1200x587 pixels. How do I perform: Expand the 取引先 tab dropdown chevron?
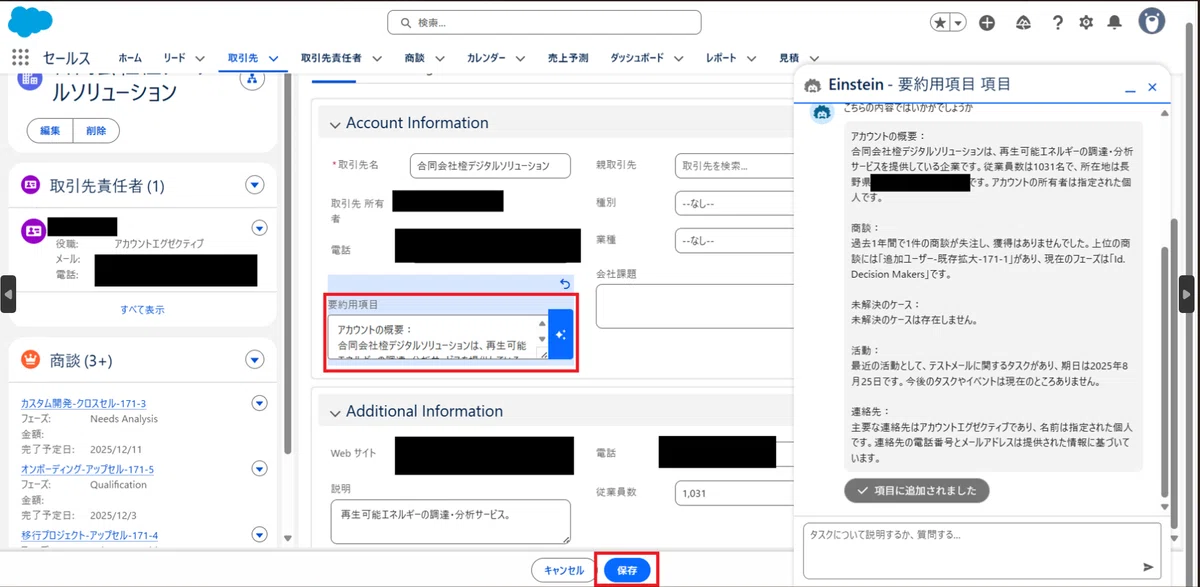(x=274, y=58)
